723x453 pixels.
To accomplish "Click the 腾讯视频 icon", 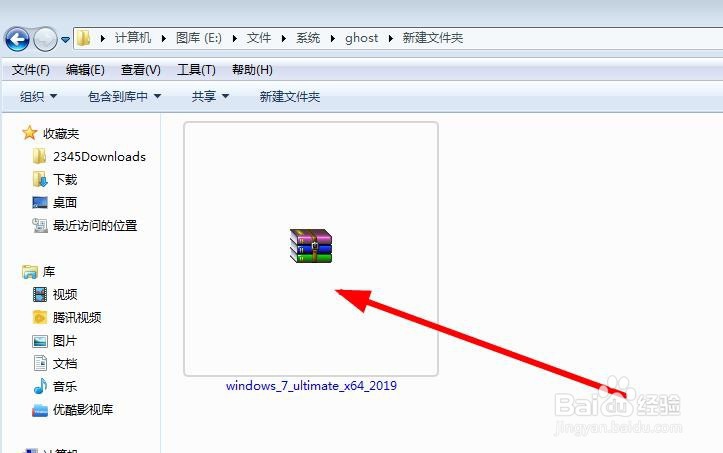I will pos(40,317).
